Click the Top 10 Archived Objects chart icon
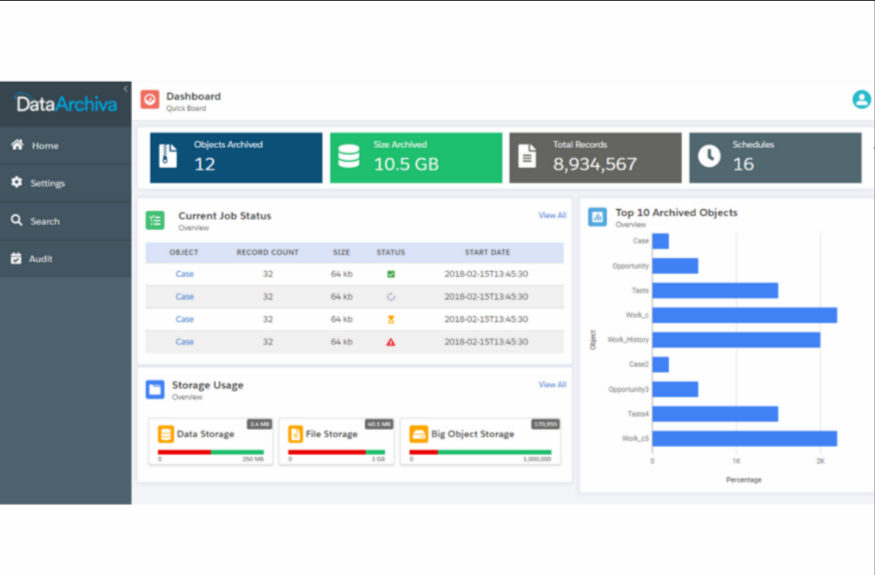The height and width of the screenshot is (575, 875). pyautogui.click(x=597, y=217)
